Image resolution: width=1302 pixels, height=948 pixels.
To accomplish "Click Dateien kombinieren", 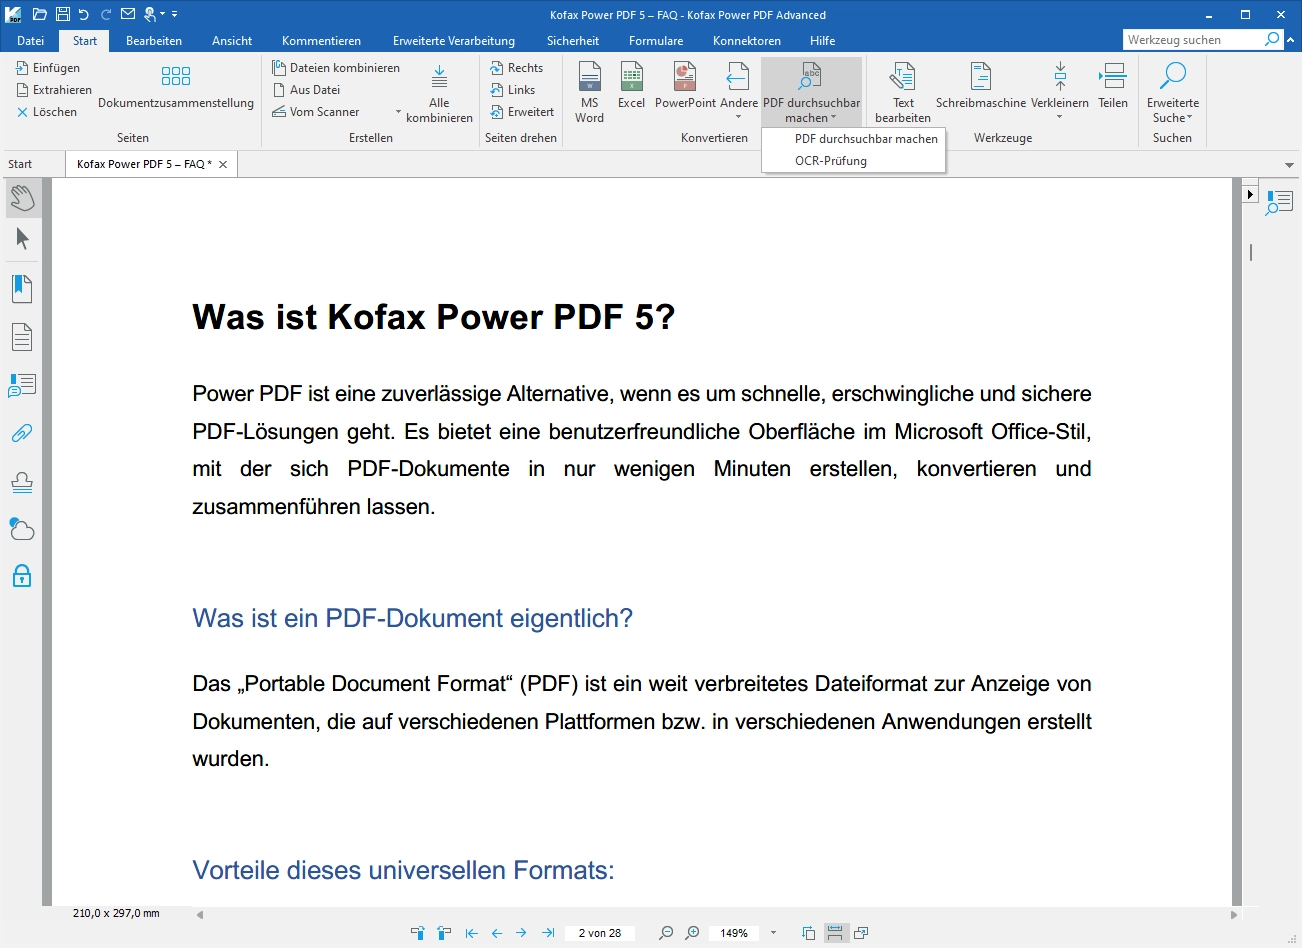I will (336, 68).
